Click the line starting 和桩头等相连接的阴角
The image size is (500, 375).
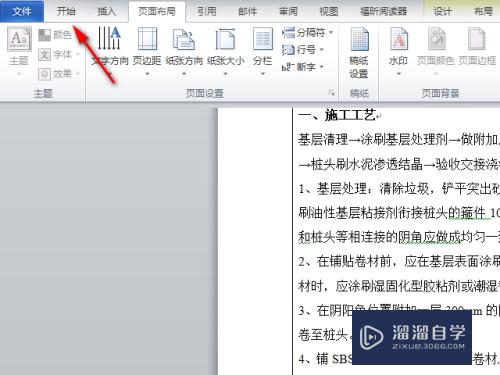coord(399,237)
